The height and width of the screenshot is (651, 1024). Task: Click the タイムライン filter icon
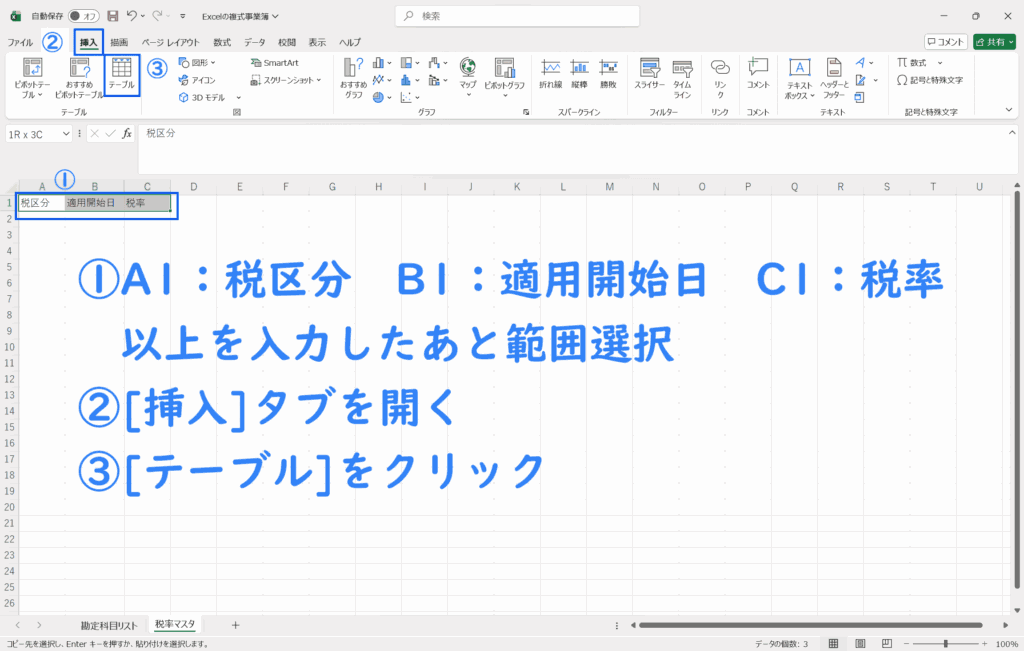pyautogui.click(x=682, y=74)
